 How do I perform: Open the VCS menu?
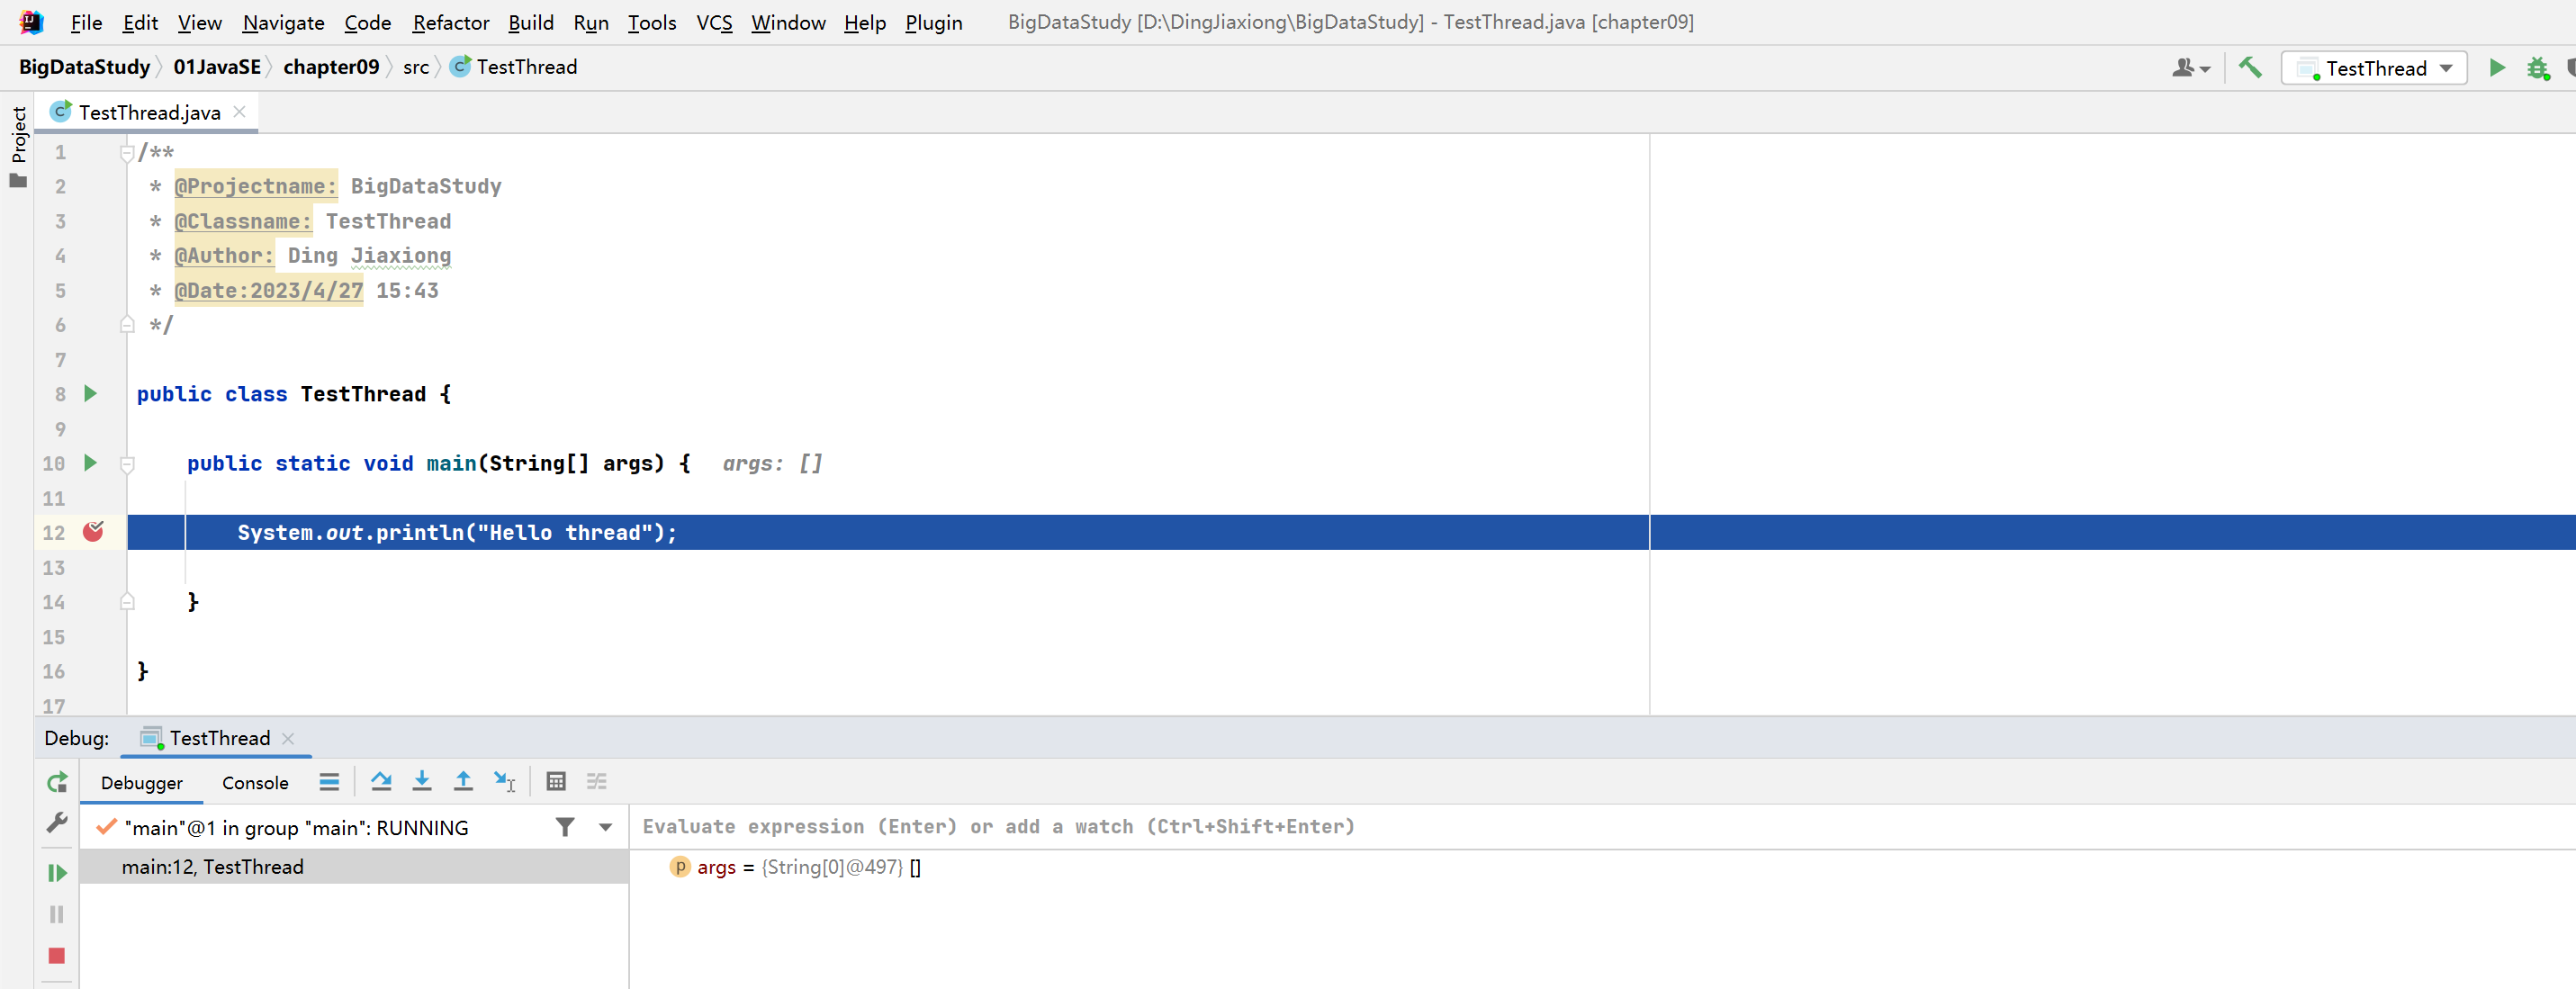point(714,22)
